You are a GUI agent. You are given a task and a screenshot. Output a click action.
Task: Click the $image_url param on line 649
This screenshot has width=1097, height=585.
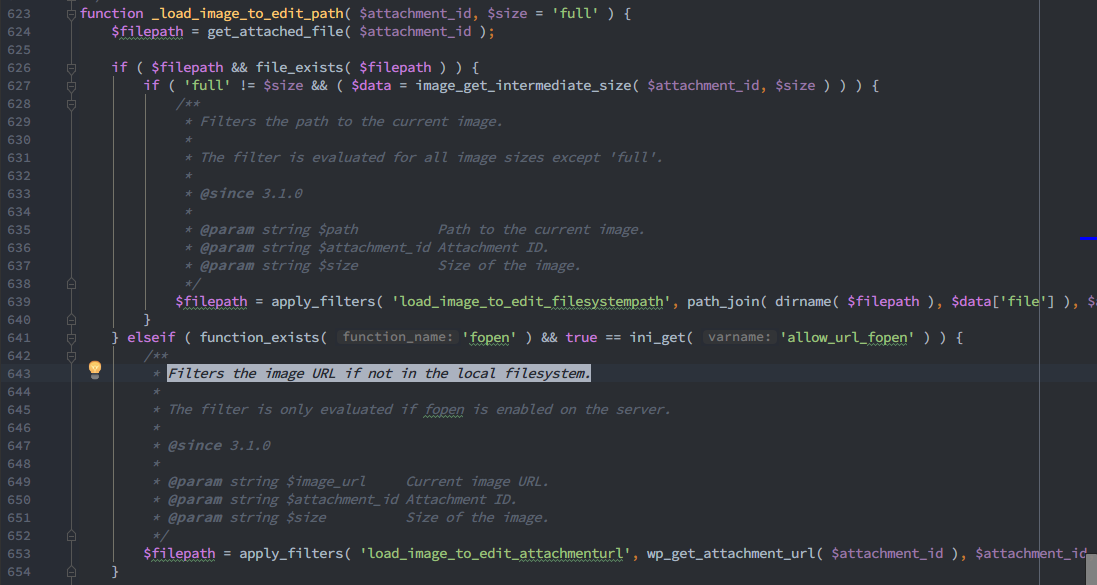pos(325,481)
